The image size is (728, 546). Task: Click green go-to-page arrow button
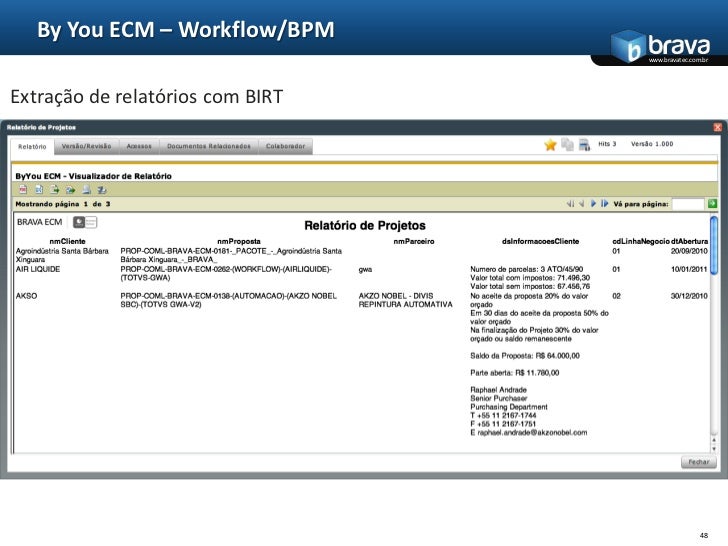(x=712, y=203)
